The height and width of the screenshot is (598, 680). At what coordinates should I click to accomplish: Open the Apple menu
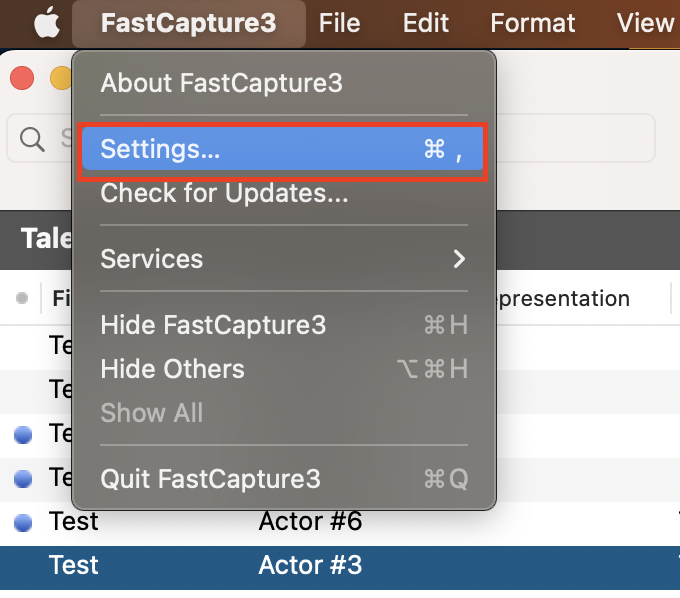click(x=46, y=22)
